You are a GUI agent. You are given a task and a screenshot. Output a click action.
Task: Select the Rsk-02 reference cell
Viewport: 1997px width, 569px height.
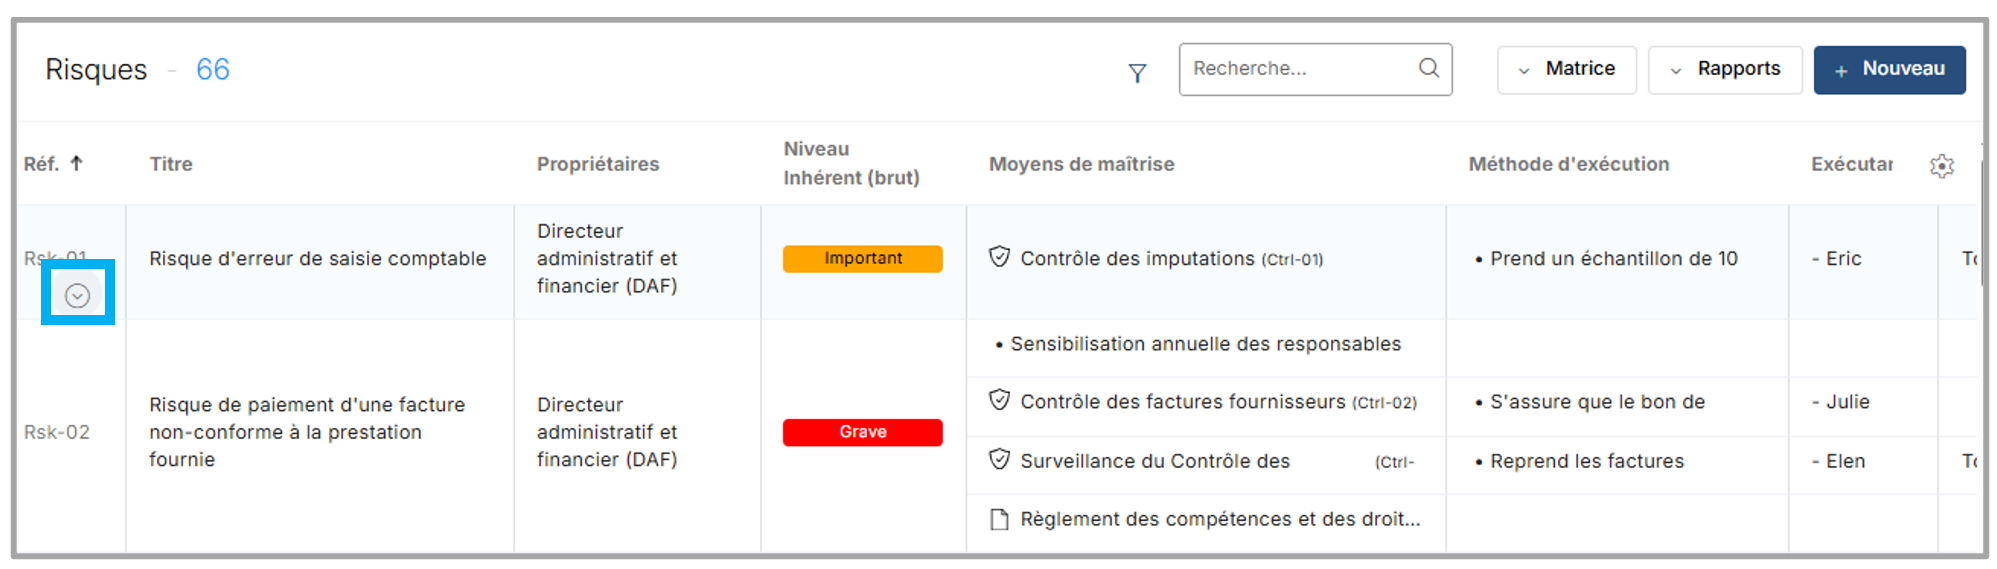[x=57, y=432]
